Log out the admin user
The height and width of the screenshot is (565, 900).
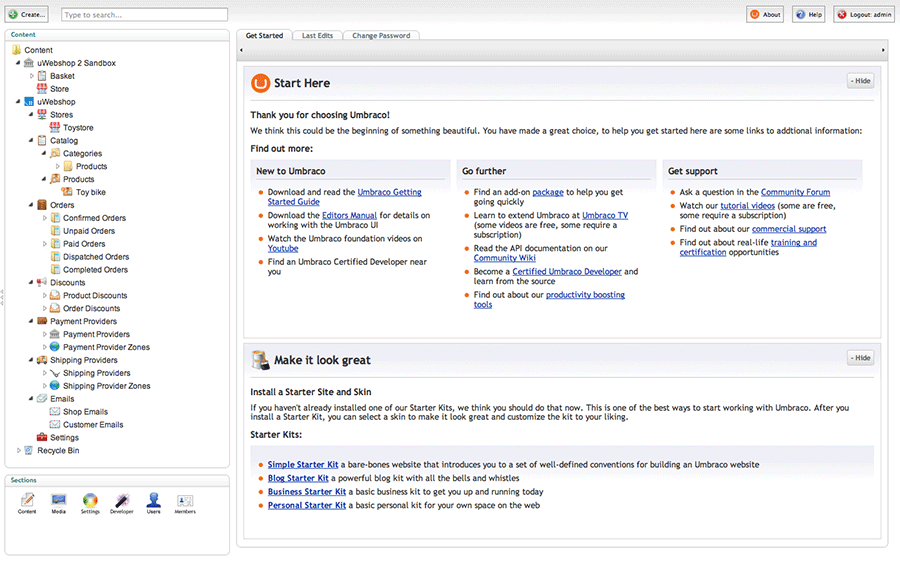pos(864,14)
